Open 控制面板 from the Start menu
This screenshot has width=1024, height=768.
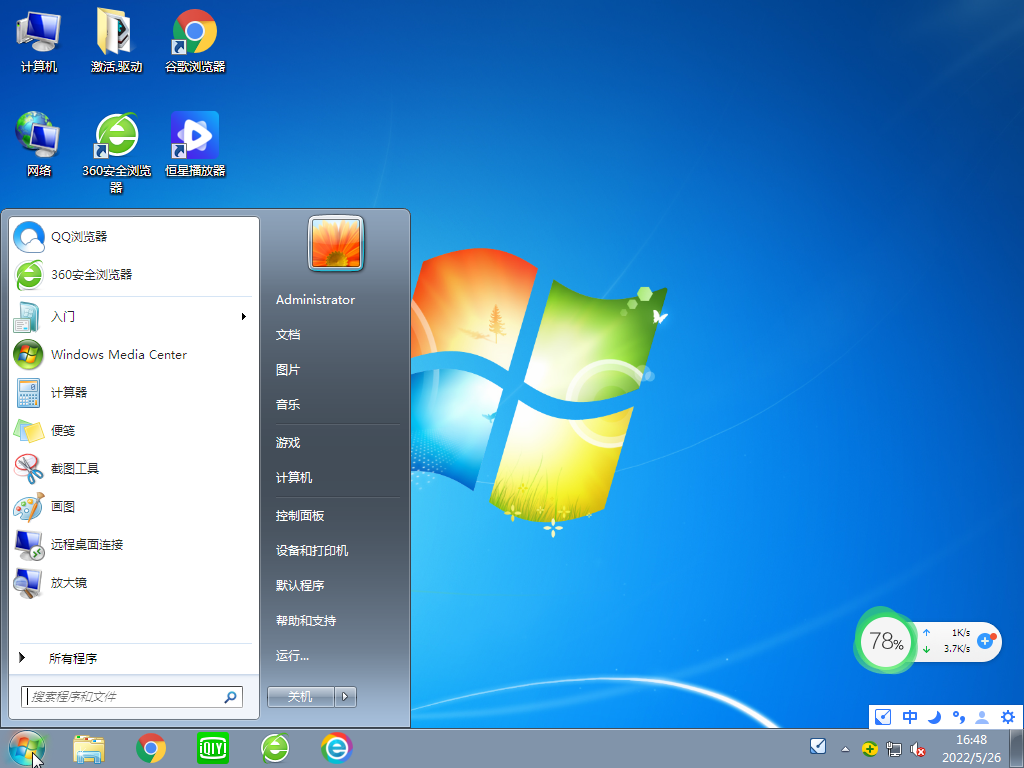(299, 515)
